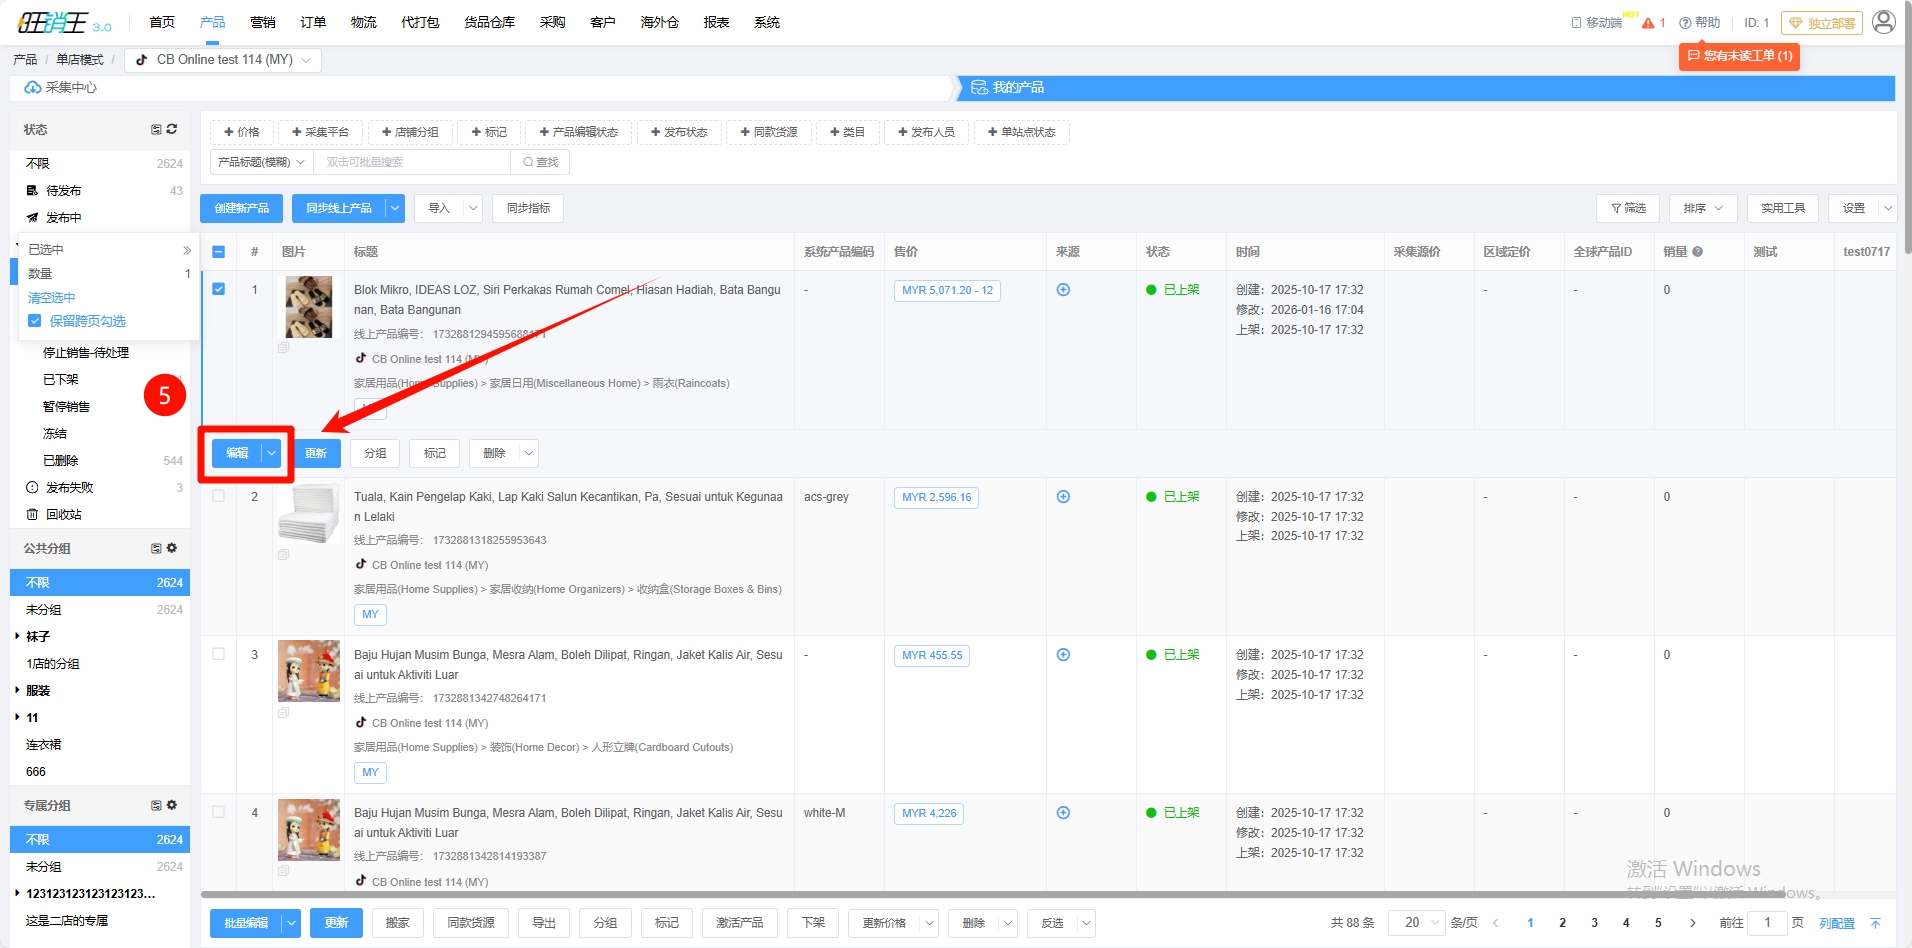Click the alert warning triangle icon in header
This screenshot has width=1912, height=948.
click(1648, 23)
